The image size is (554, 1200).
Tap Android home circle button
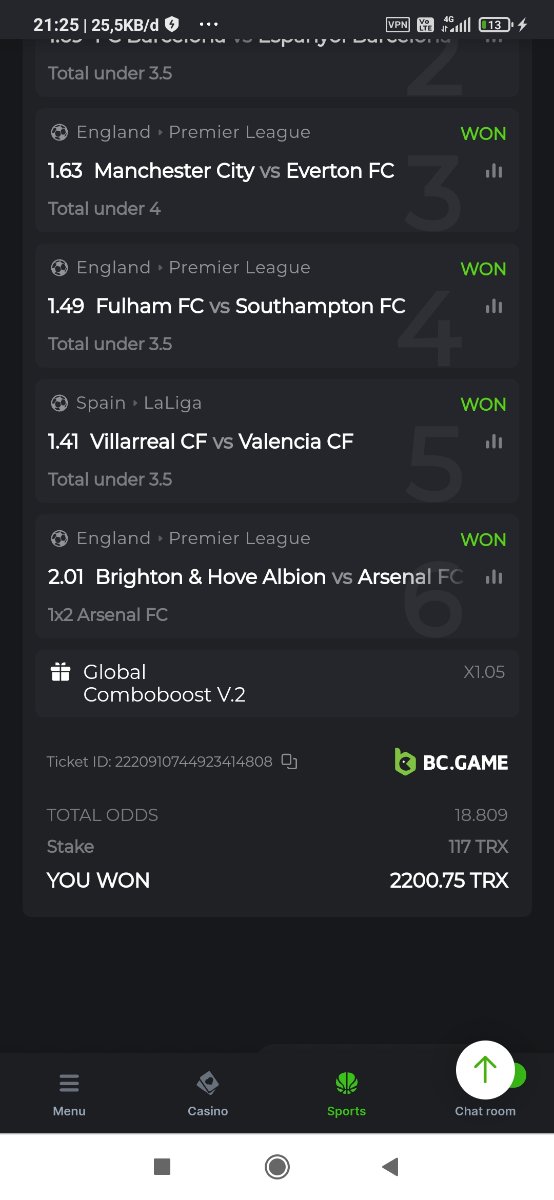(277, 1166)
